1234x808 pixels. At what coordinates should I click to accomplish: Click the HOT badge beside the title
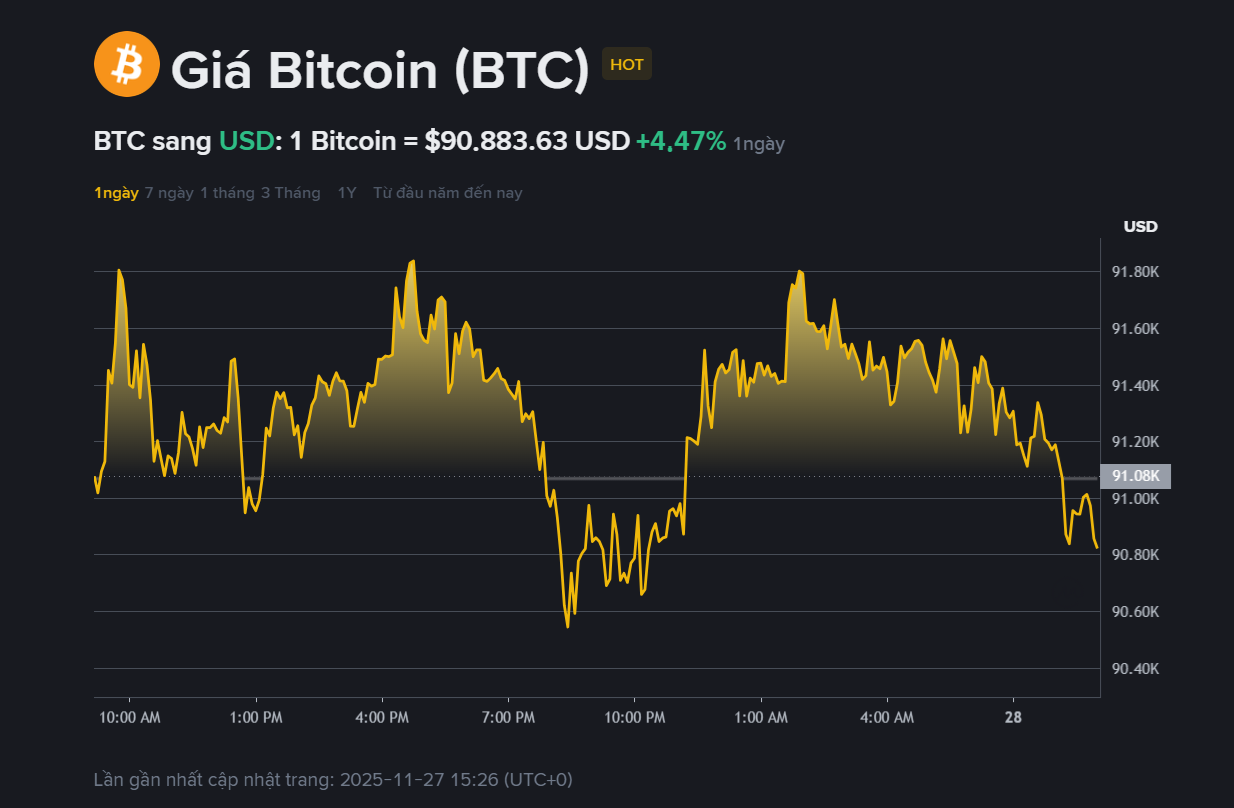point(627,65)
